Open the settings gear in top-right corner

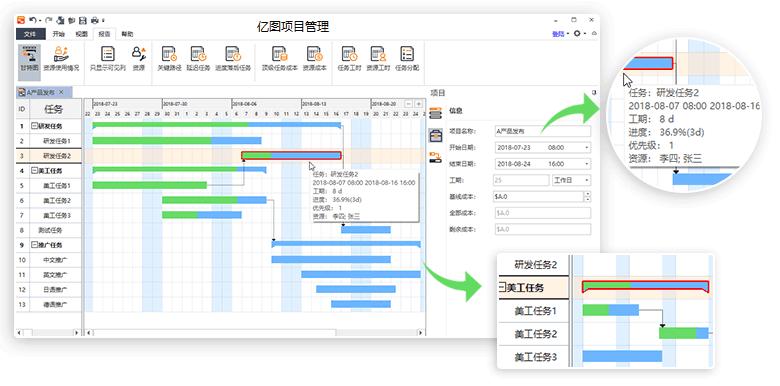(577, 33)
